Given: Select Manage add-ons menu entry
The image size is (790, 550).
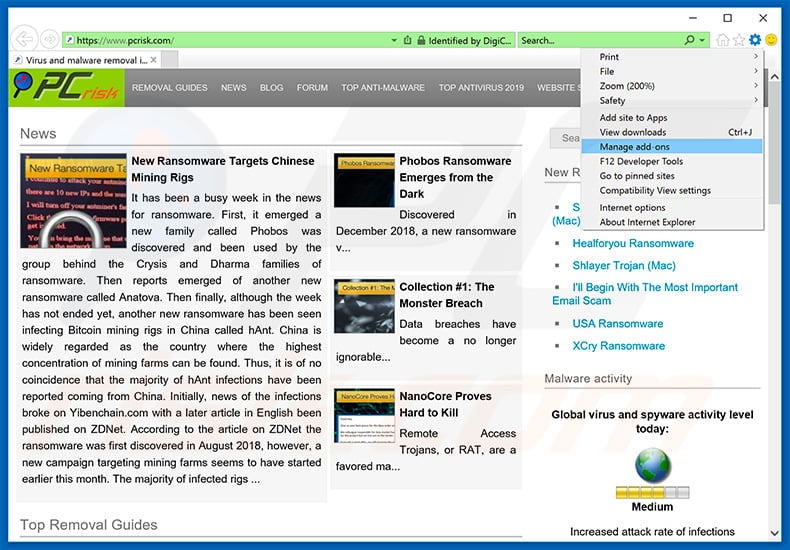Looking at the screenshot, I should (672, 147).
